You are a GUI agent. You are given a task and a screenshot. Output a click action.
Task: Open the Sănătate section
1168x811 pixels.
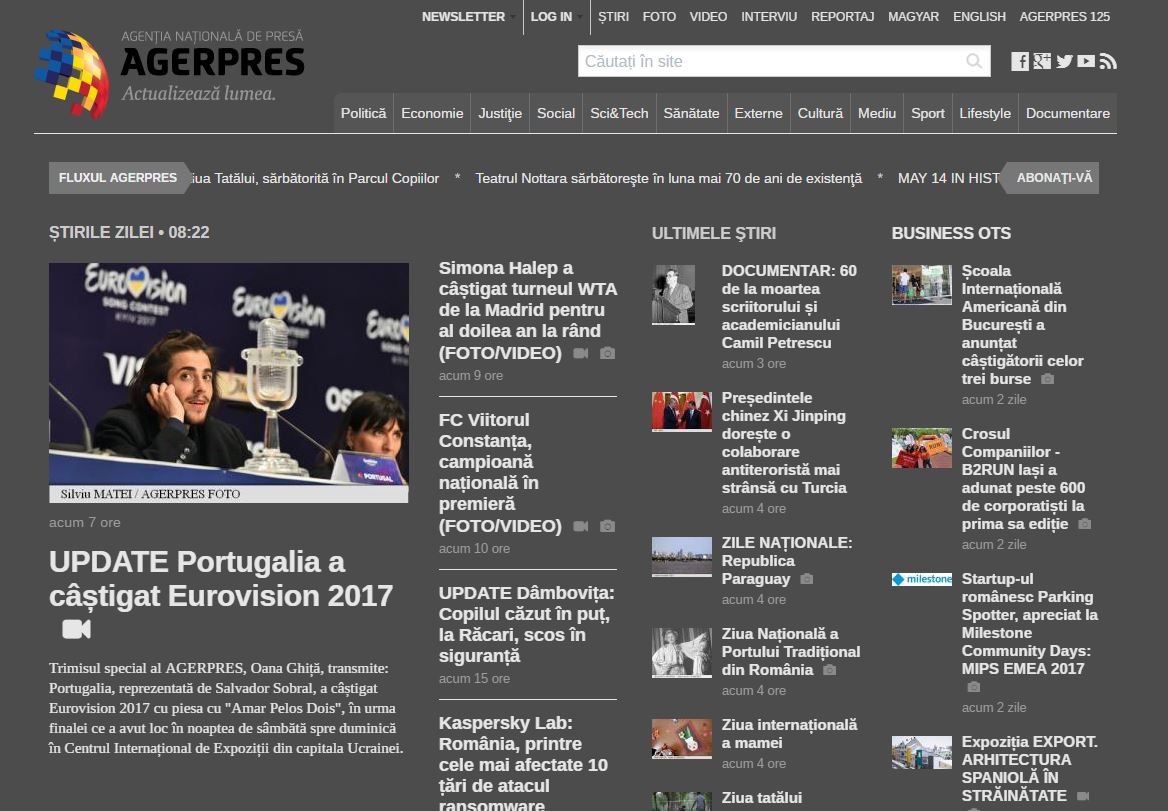point(691,113)
